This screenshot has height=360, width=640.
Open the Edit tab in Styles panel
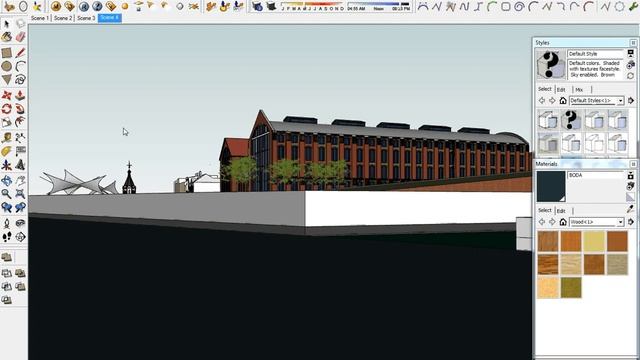tap(561, 89)
